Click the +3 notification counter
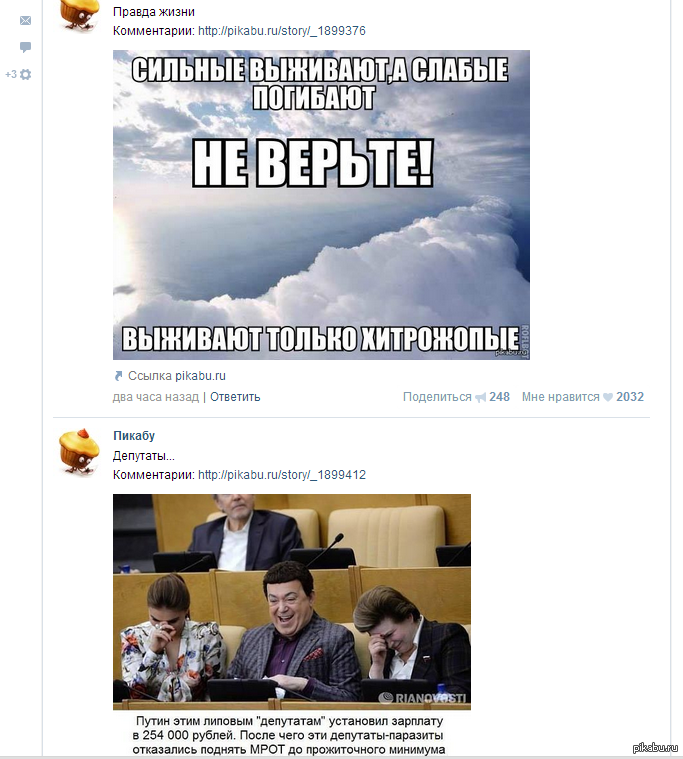 point(11,74)
